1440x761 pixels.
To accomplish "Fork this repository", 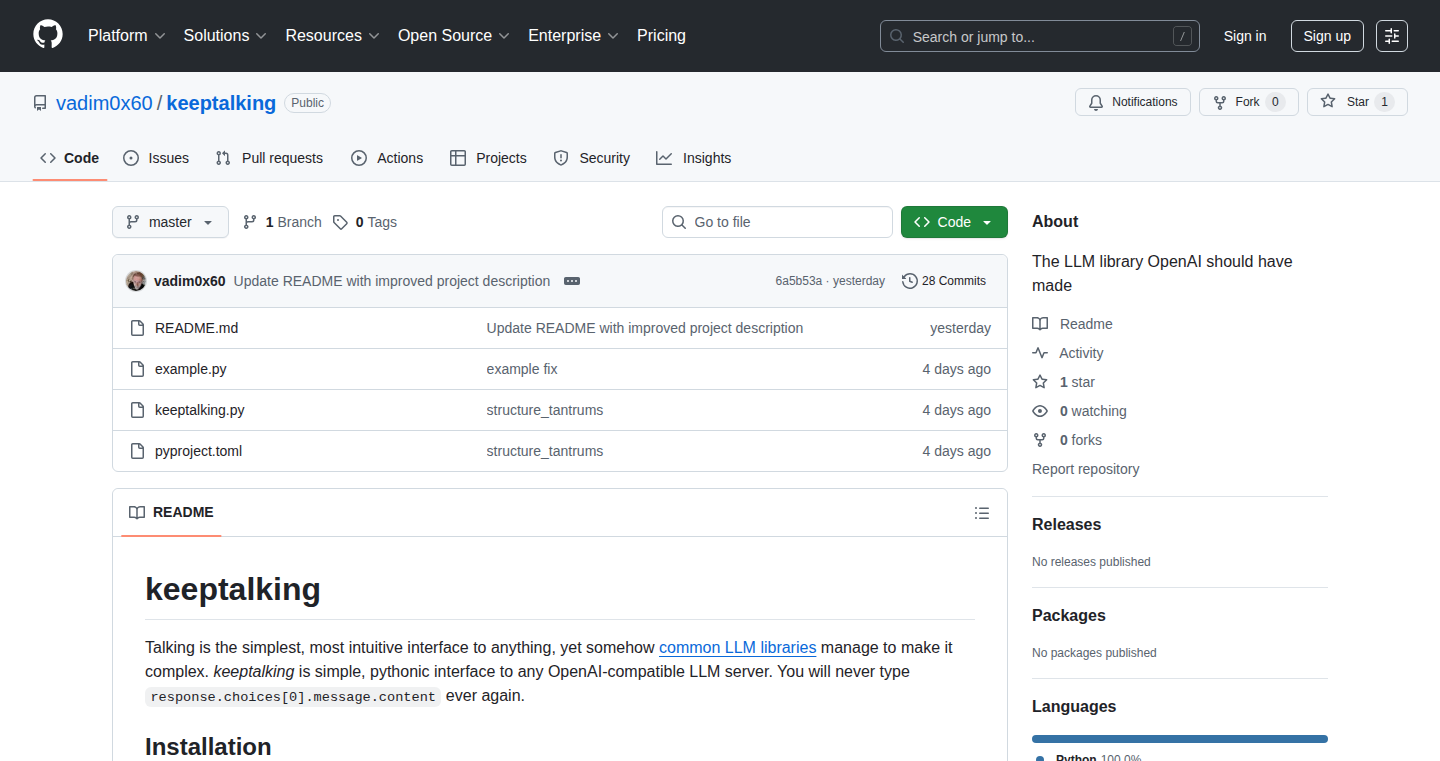I will coord(1248,102).
